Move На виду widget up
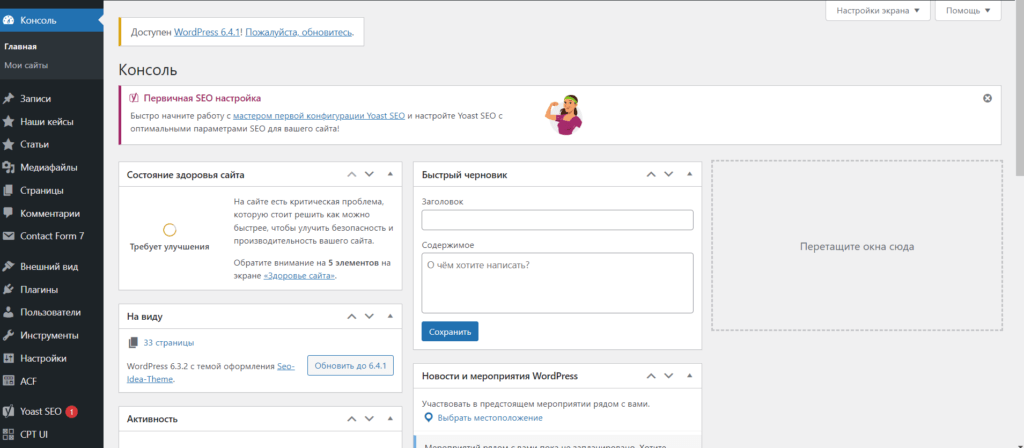This screenshot has height=448, width=1024. click(352, 316)
